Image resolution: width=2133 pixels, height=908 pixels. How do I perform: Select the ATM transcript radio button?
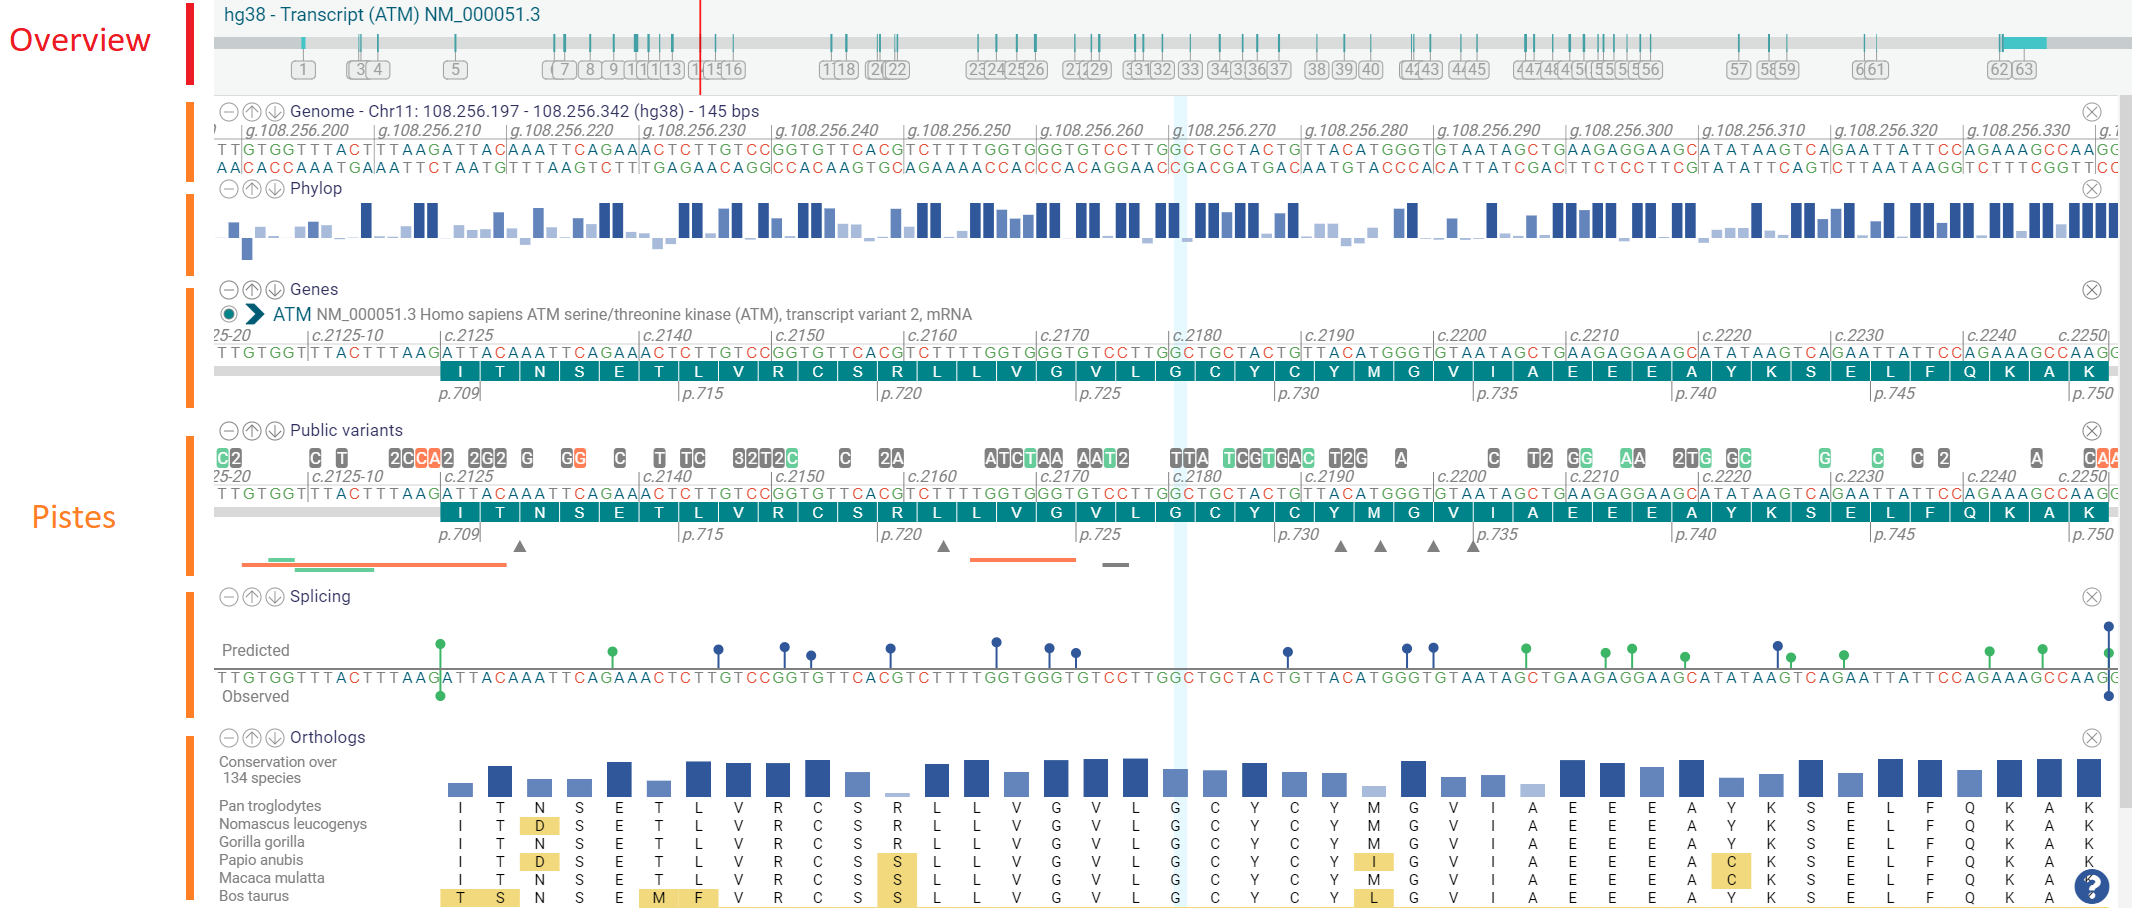[229, 314]
